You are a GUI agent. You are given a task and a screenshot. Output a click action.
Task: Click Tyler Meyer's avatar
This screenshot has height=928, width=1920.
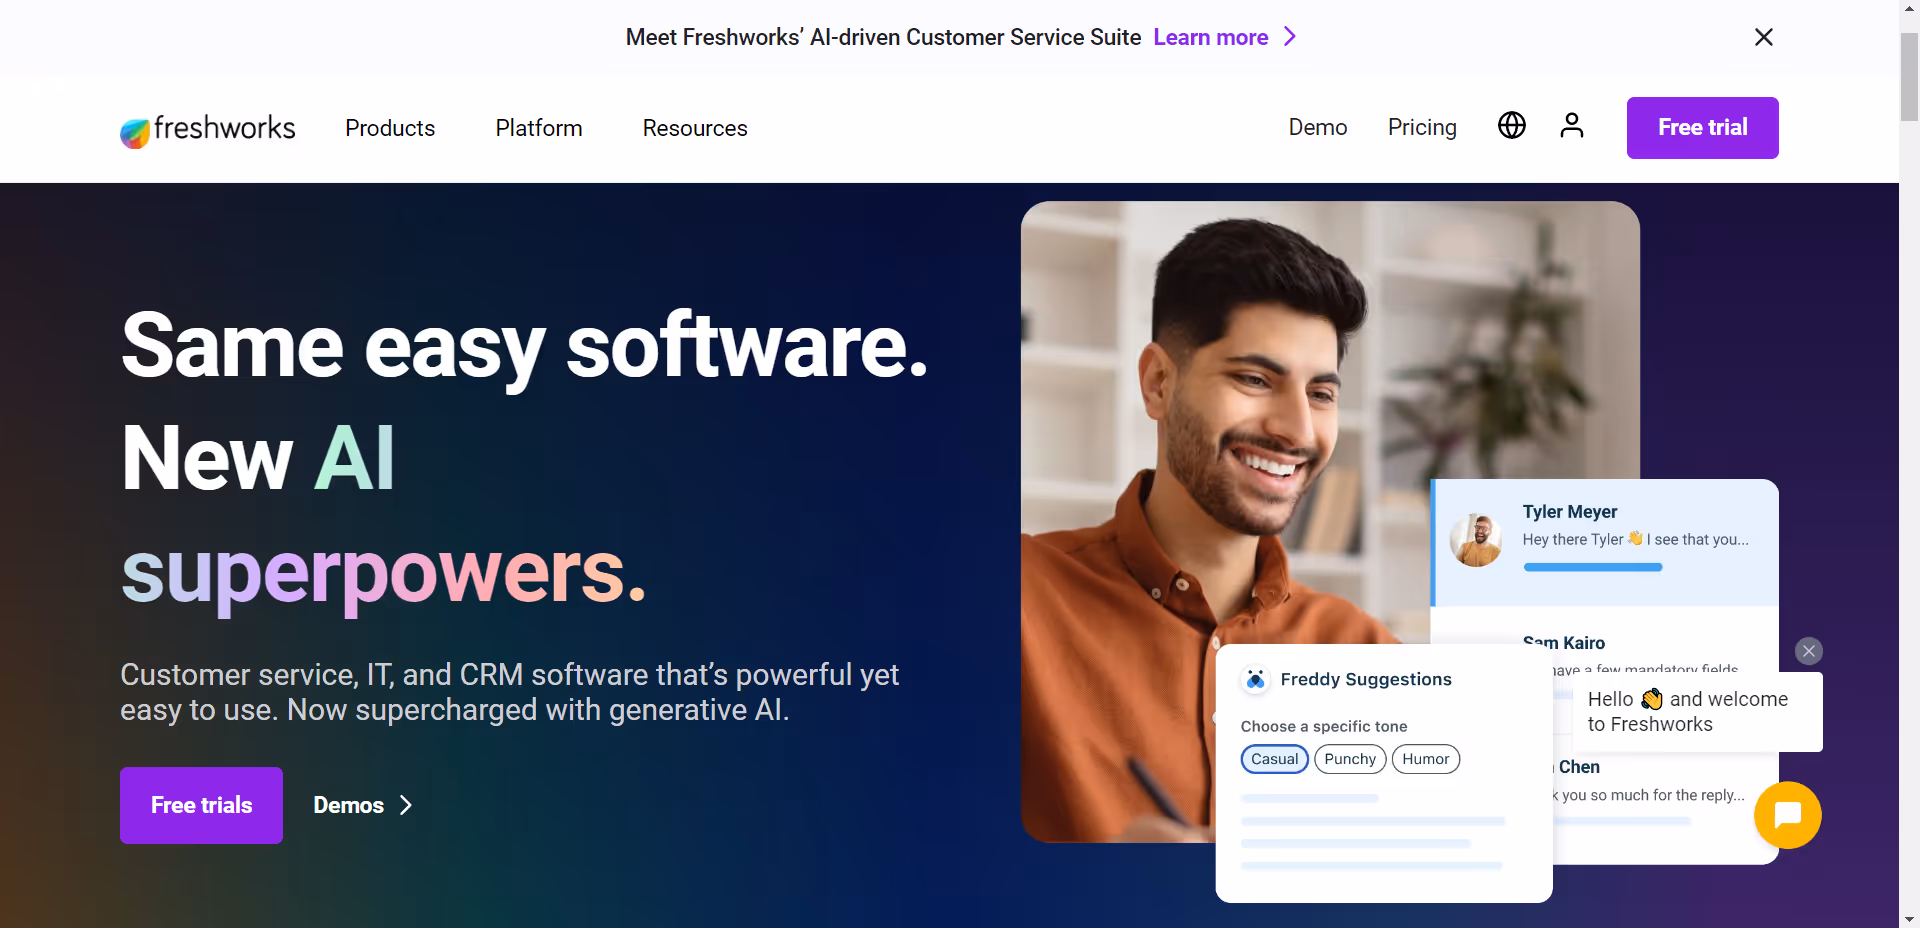point(1476,540)
